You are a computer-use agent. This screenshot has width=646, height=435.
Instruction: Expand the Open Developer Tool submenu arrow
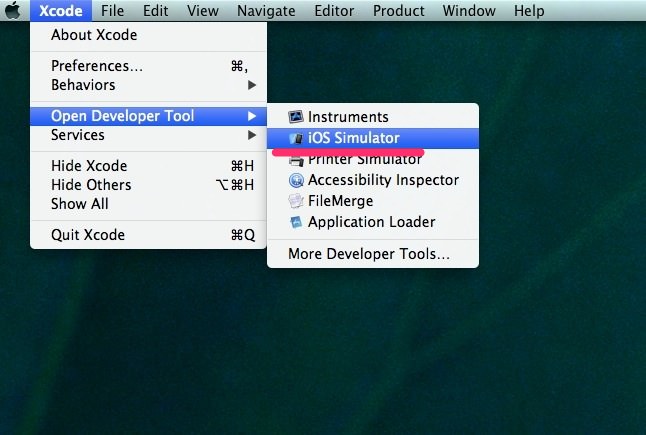[x=252, y=116]
